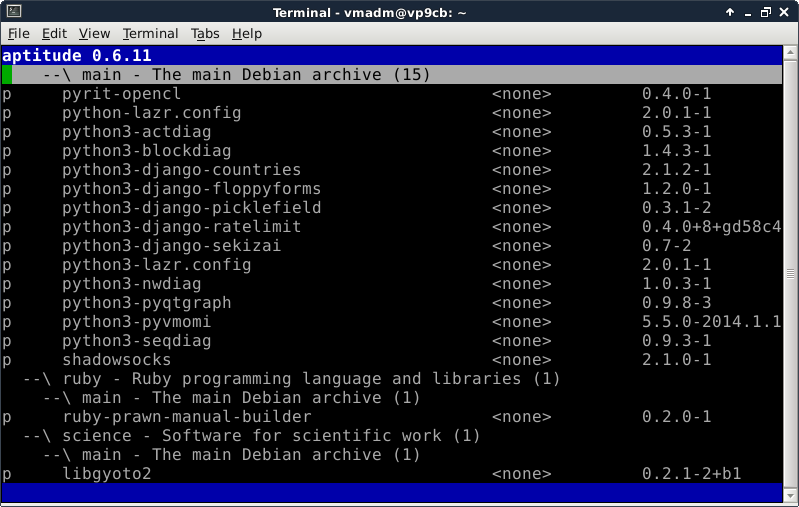Screen dimensions: 799x507
Task: Select ruby-prawn-manual-builder package
Action: point(186,417)
